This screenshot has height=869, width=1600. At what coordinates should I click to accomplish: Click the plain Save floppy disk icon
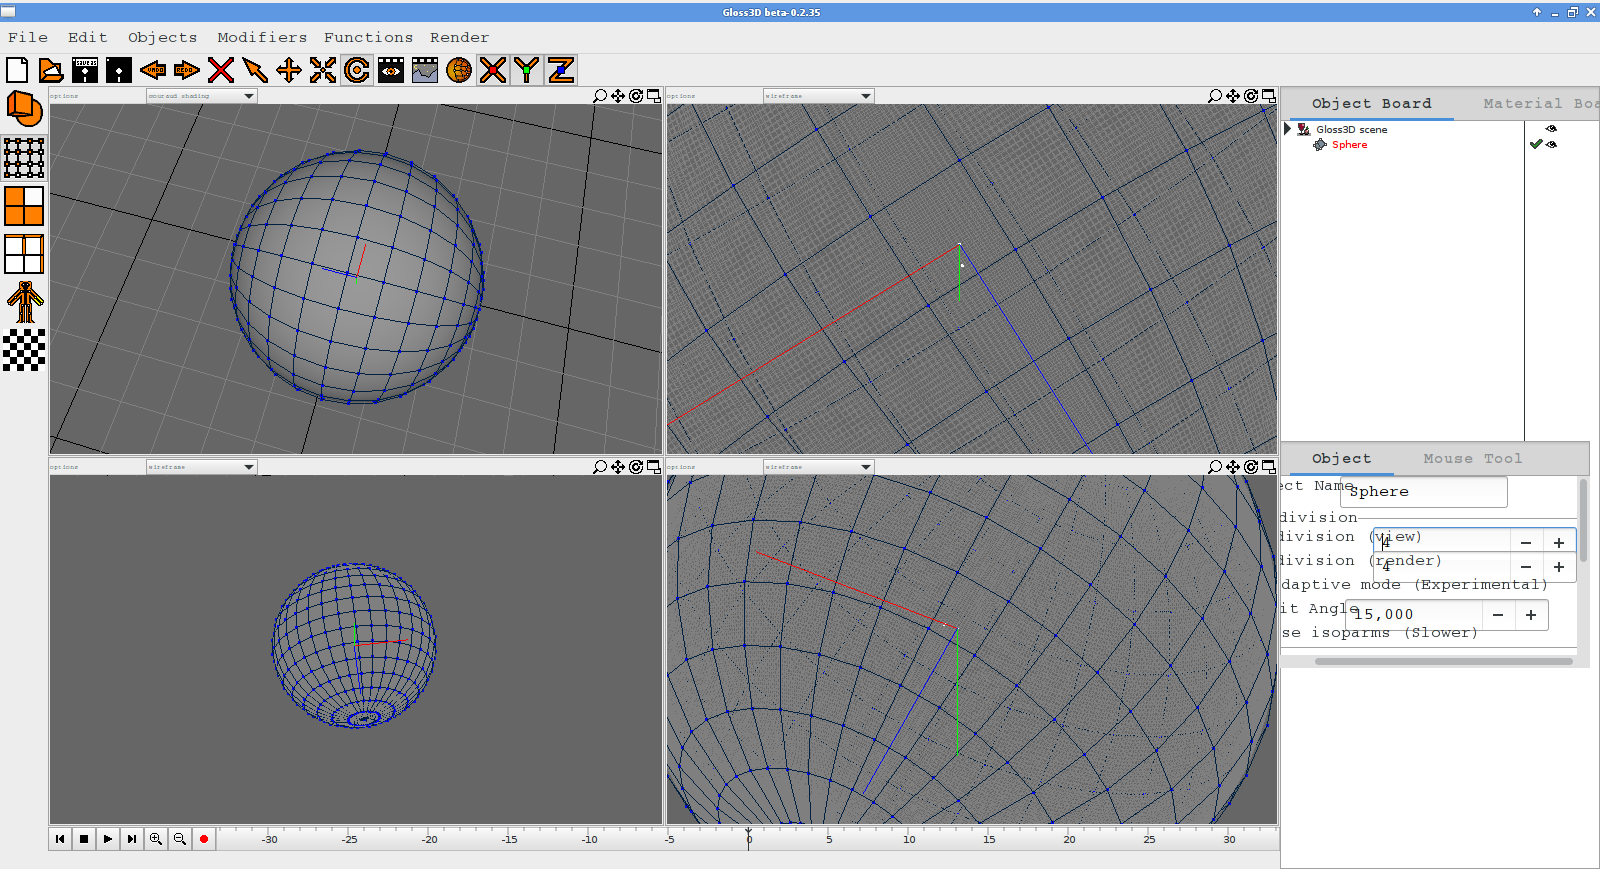pyautogui.click(x=119, y=70)
